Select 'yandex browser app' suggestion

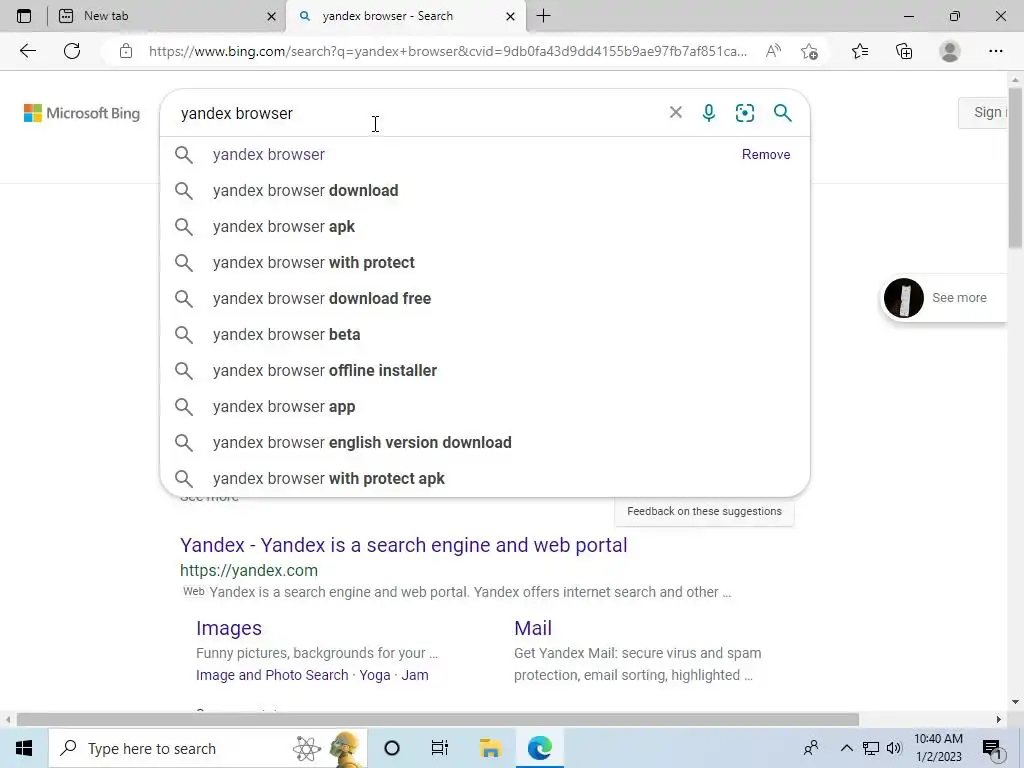[x=485, y=406]
